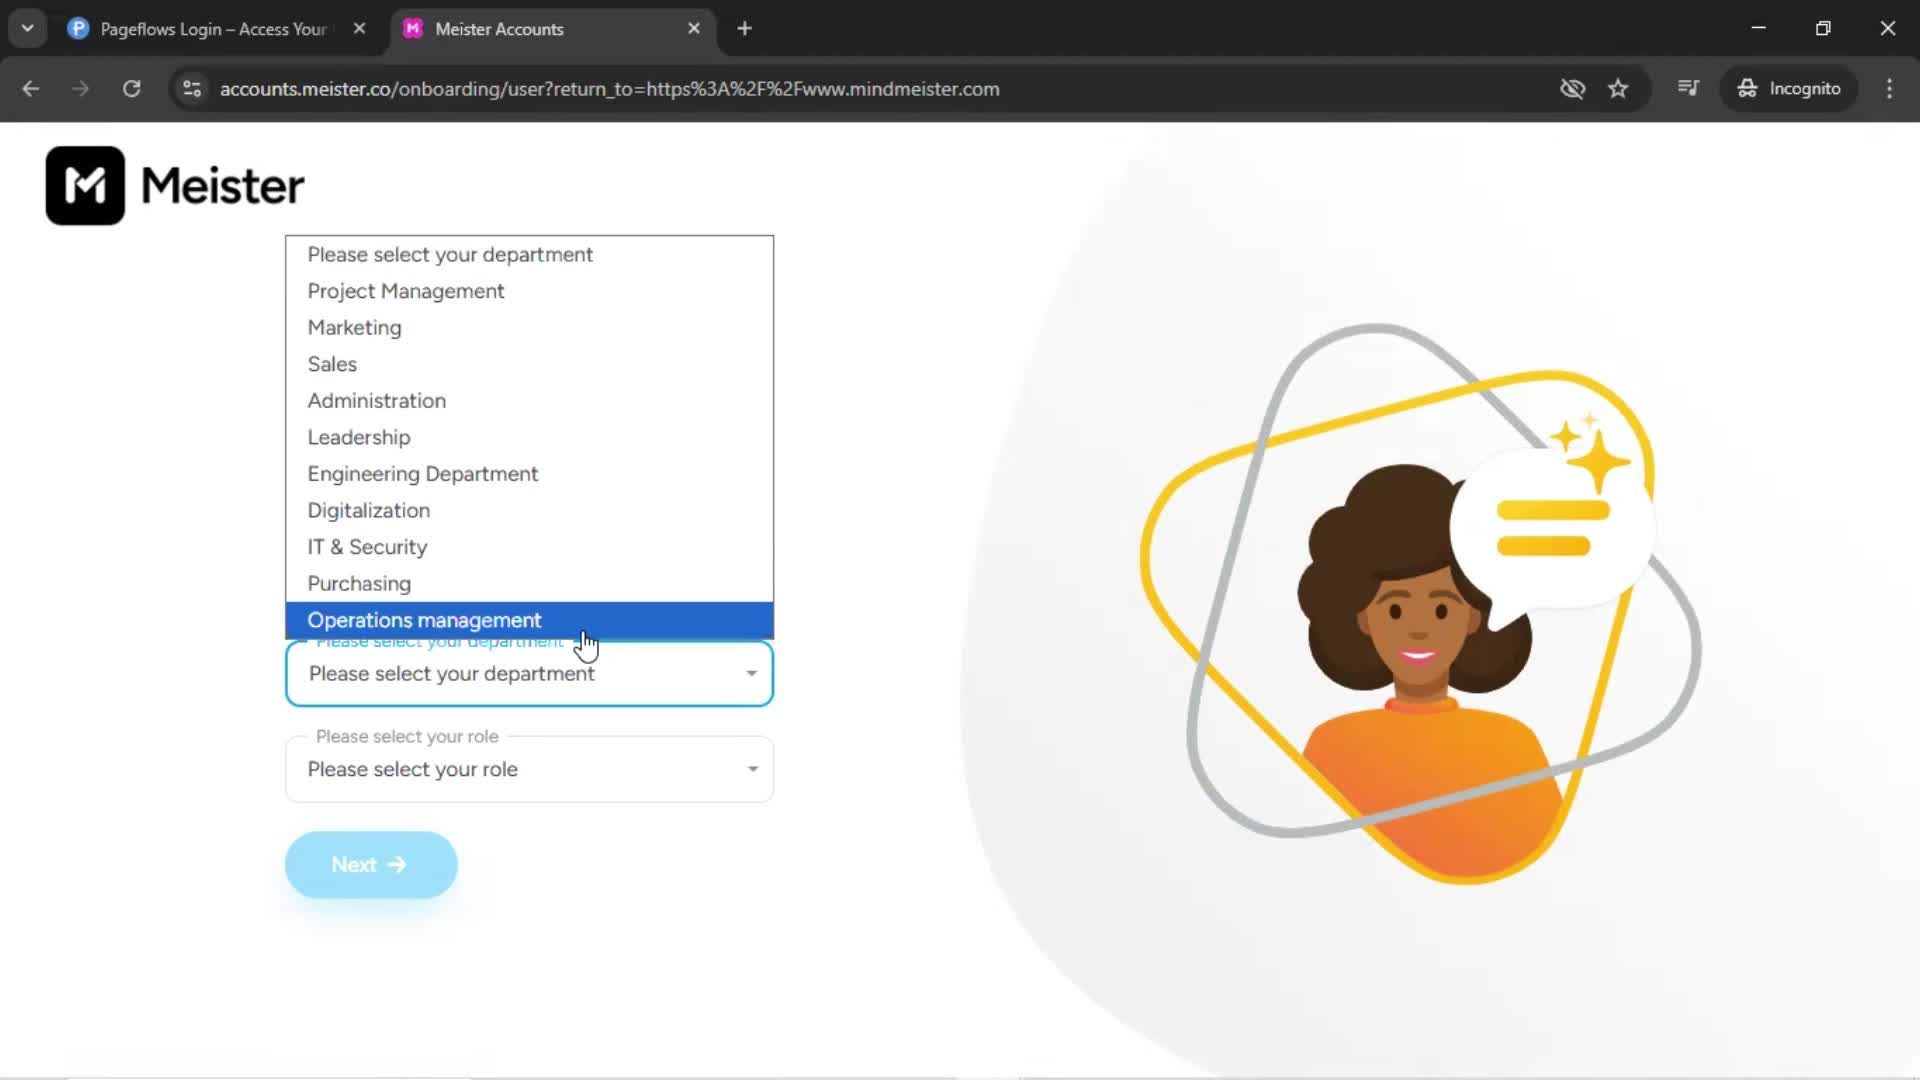The height and width of the screenshot is (1080, 1920).
Task: Close the Meister Accounts tab
Action: (x=694, y=29)
